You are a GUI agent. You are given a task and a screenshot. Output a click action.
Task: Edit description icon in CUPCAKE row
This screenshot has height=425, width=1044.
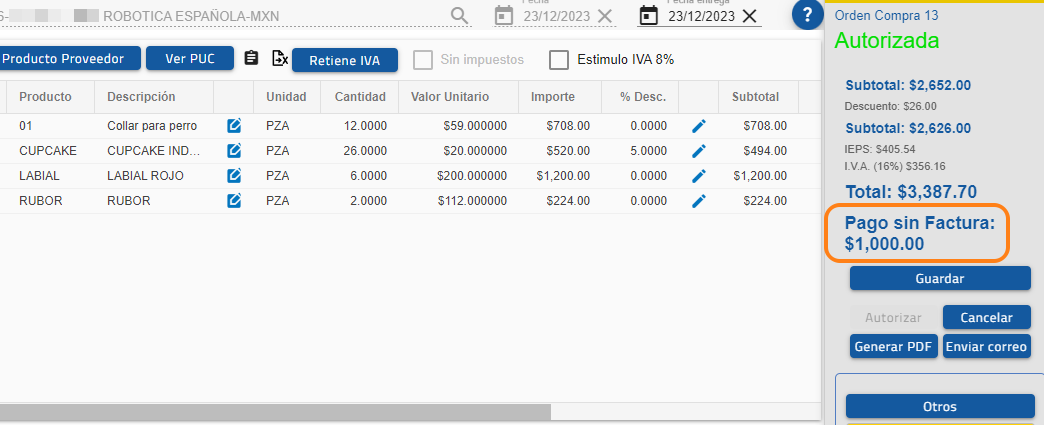point(234,151)
